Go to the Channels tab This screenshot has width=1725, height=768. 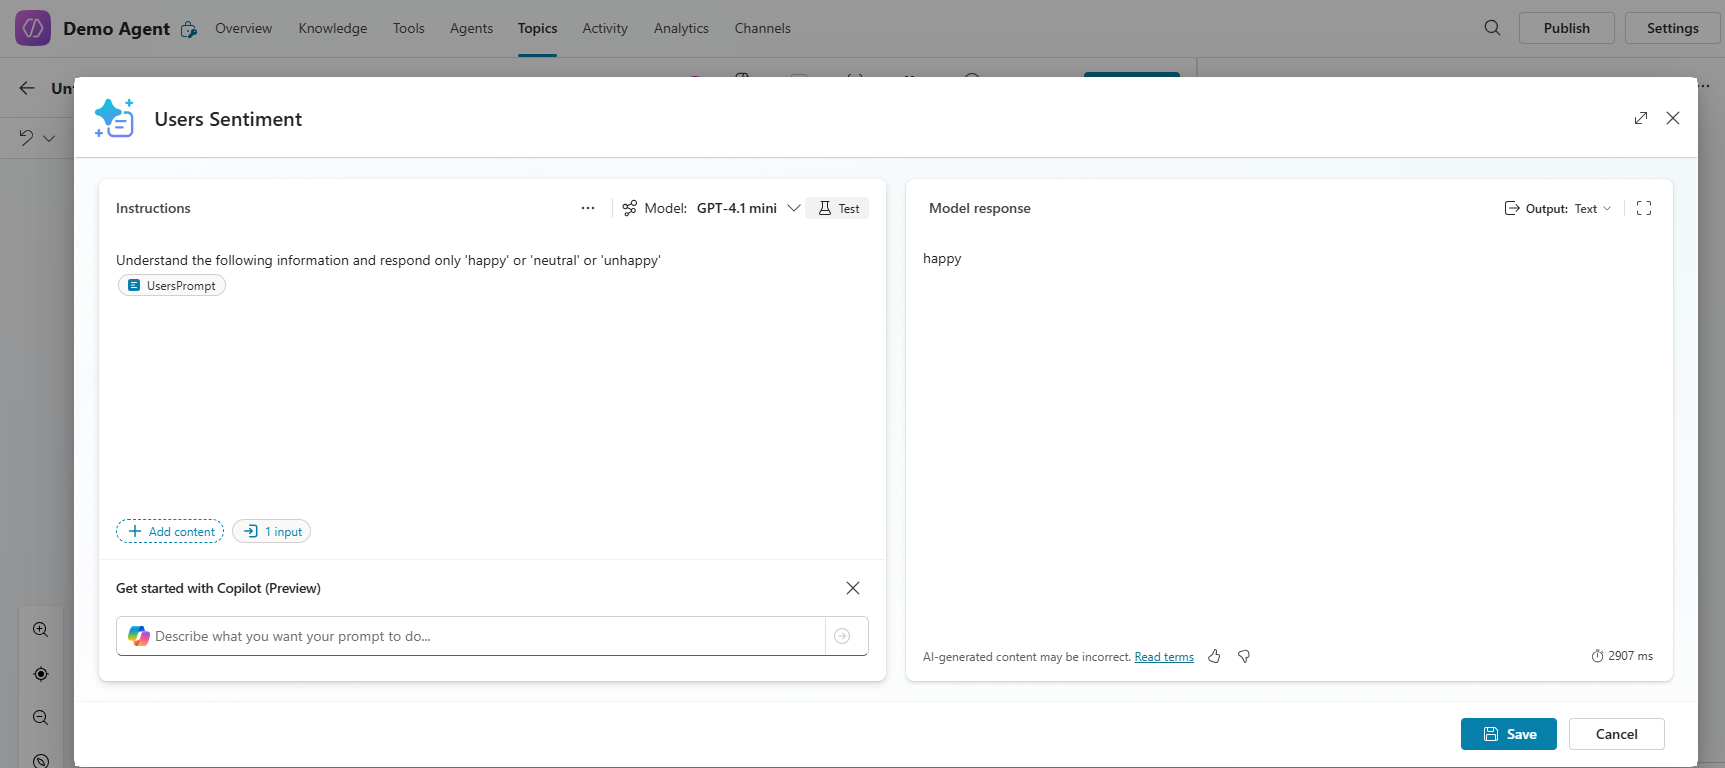762,28
